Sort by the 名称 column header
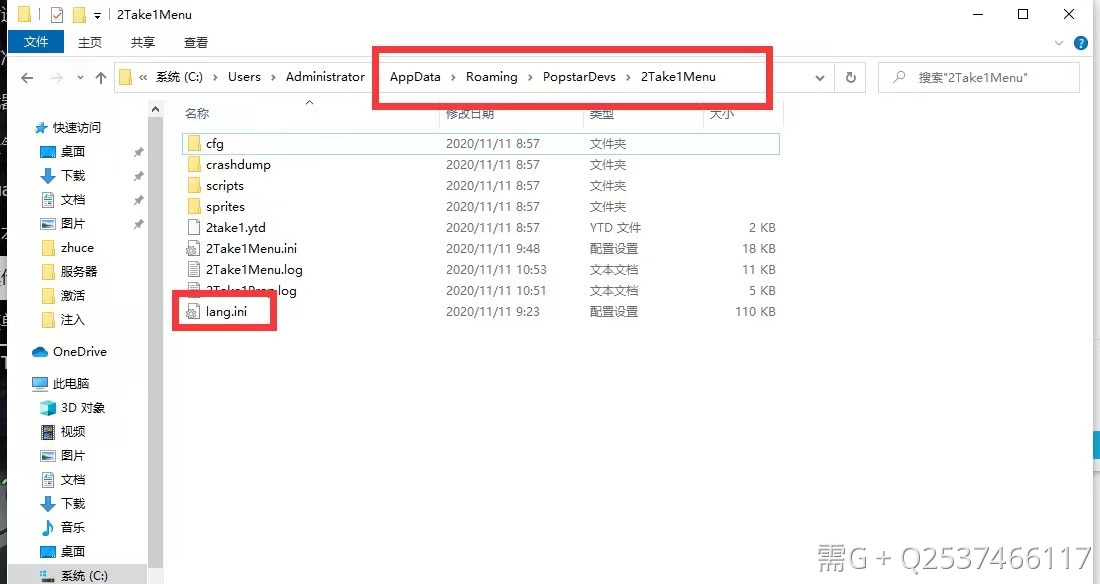1100x584 pixels. (197, 113)
